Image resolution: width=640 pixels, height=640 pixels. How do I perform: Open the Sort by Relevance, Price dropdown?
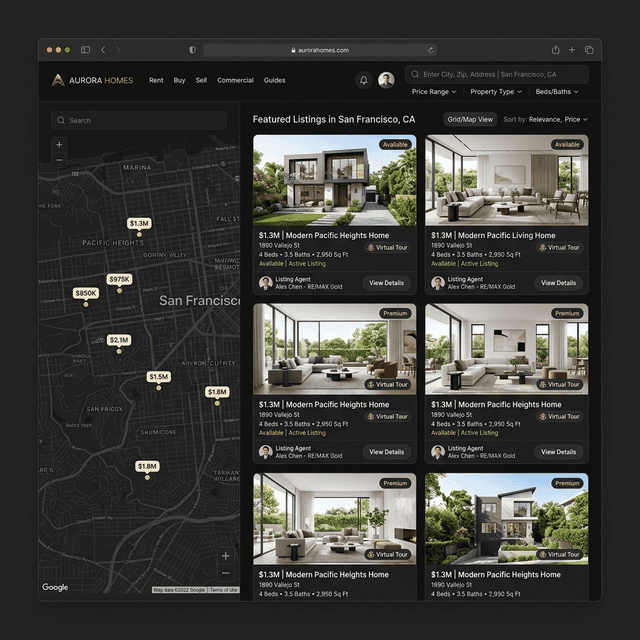point(546,120)
